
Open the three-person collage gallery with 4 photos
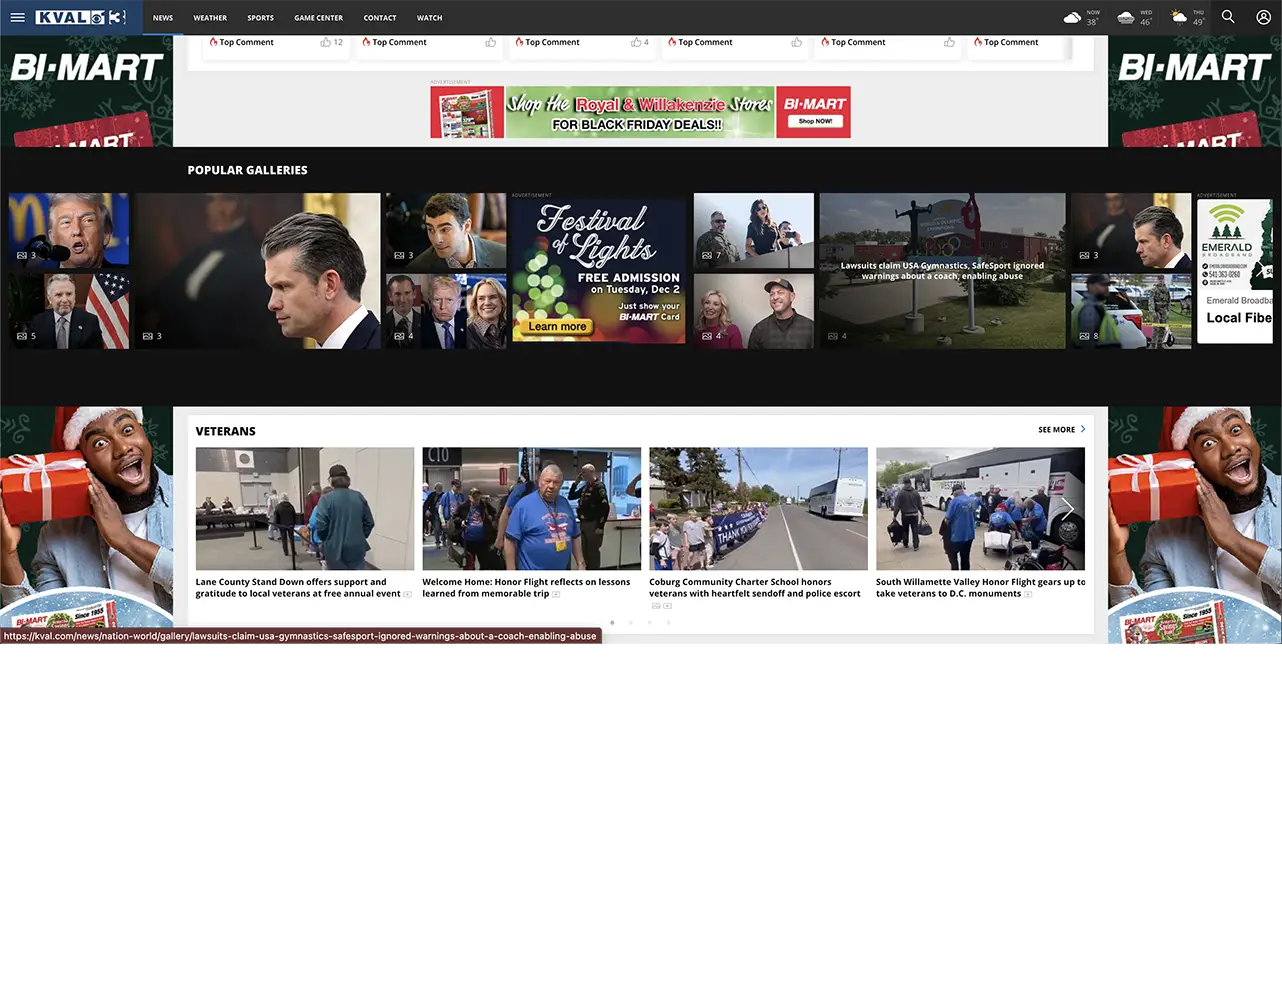446,311
